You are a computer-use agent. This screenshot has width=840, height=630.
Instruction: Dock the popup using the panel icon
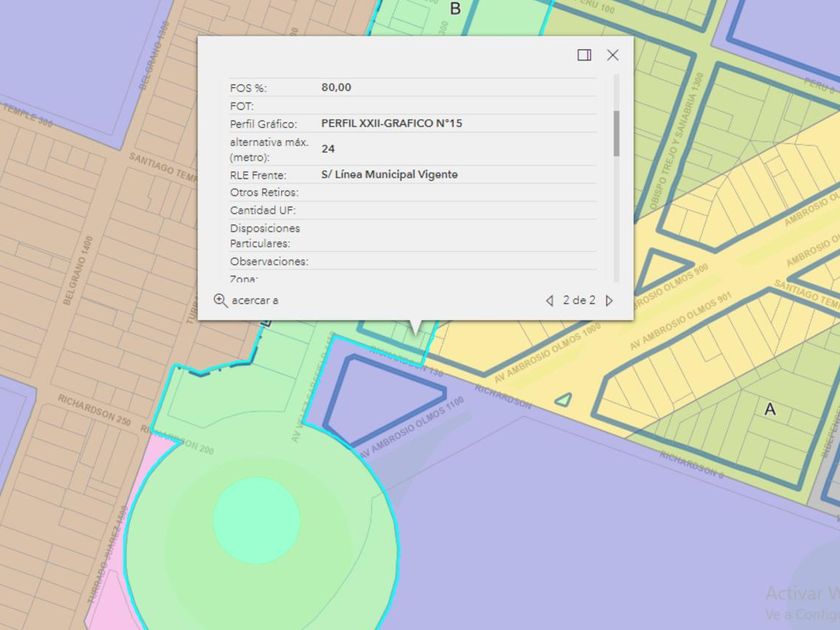tap(584, 55)
